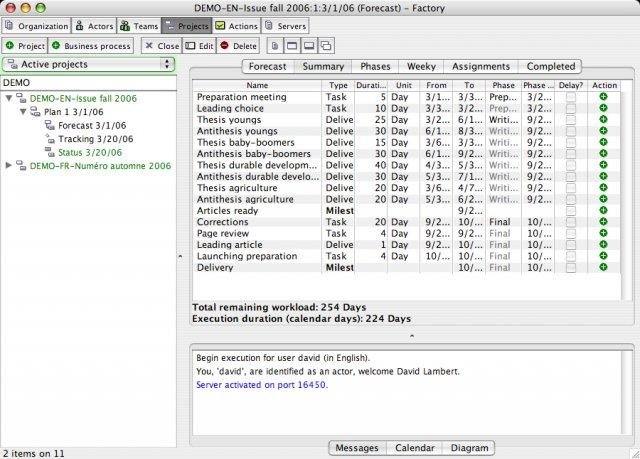
Task: Check the Delay box for Leading choice
Action: [x=569, y=108]
